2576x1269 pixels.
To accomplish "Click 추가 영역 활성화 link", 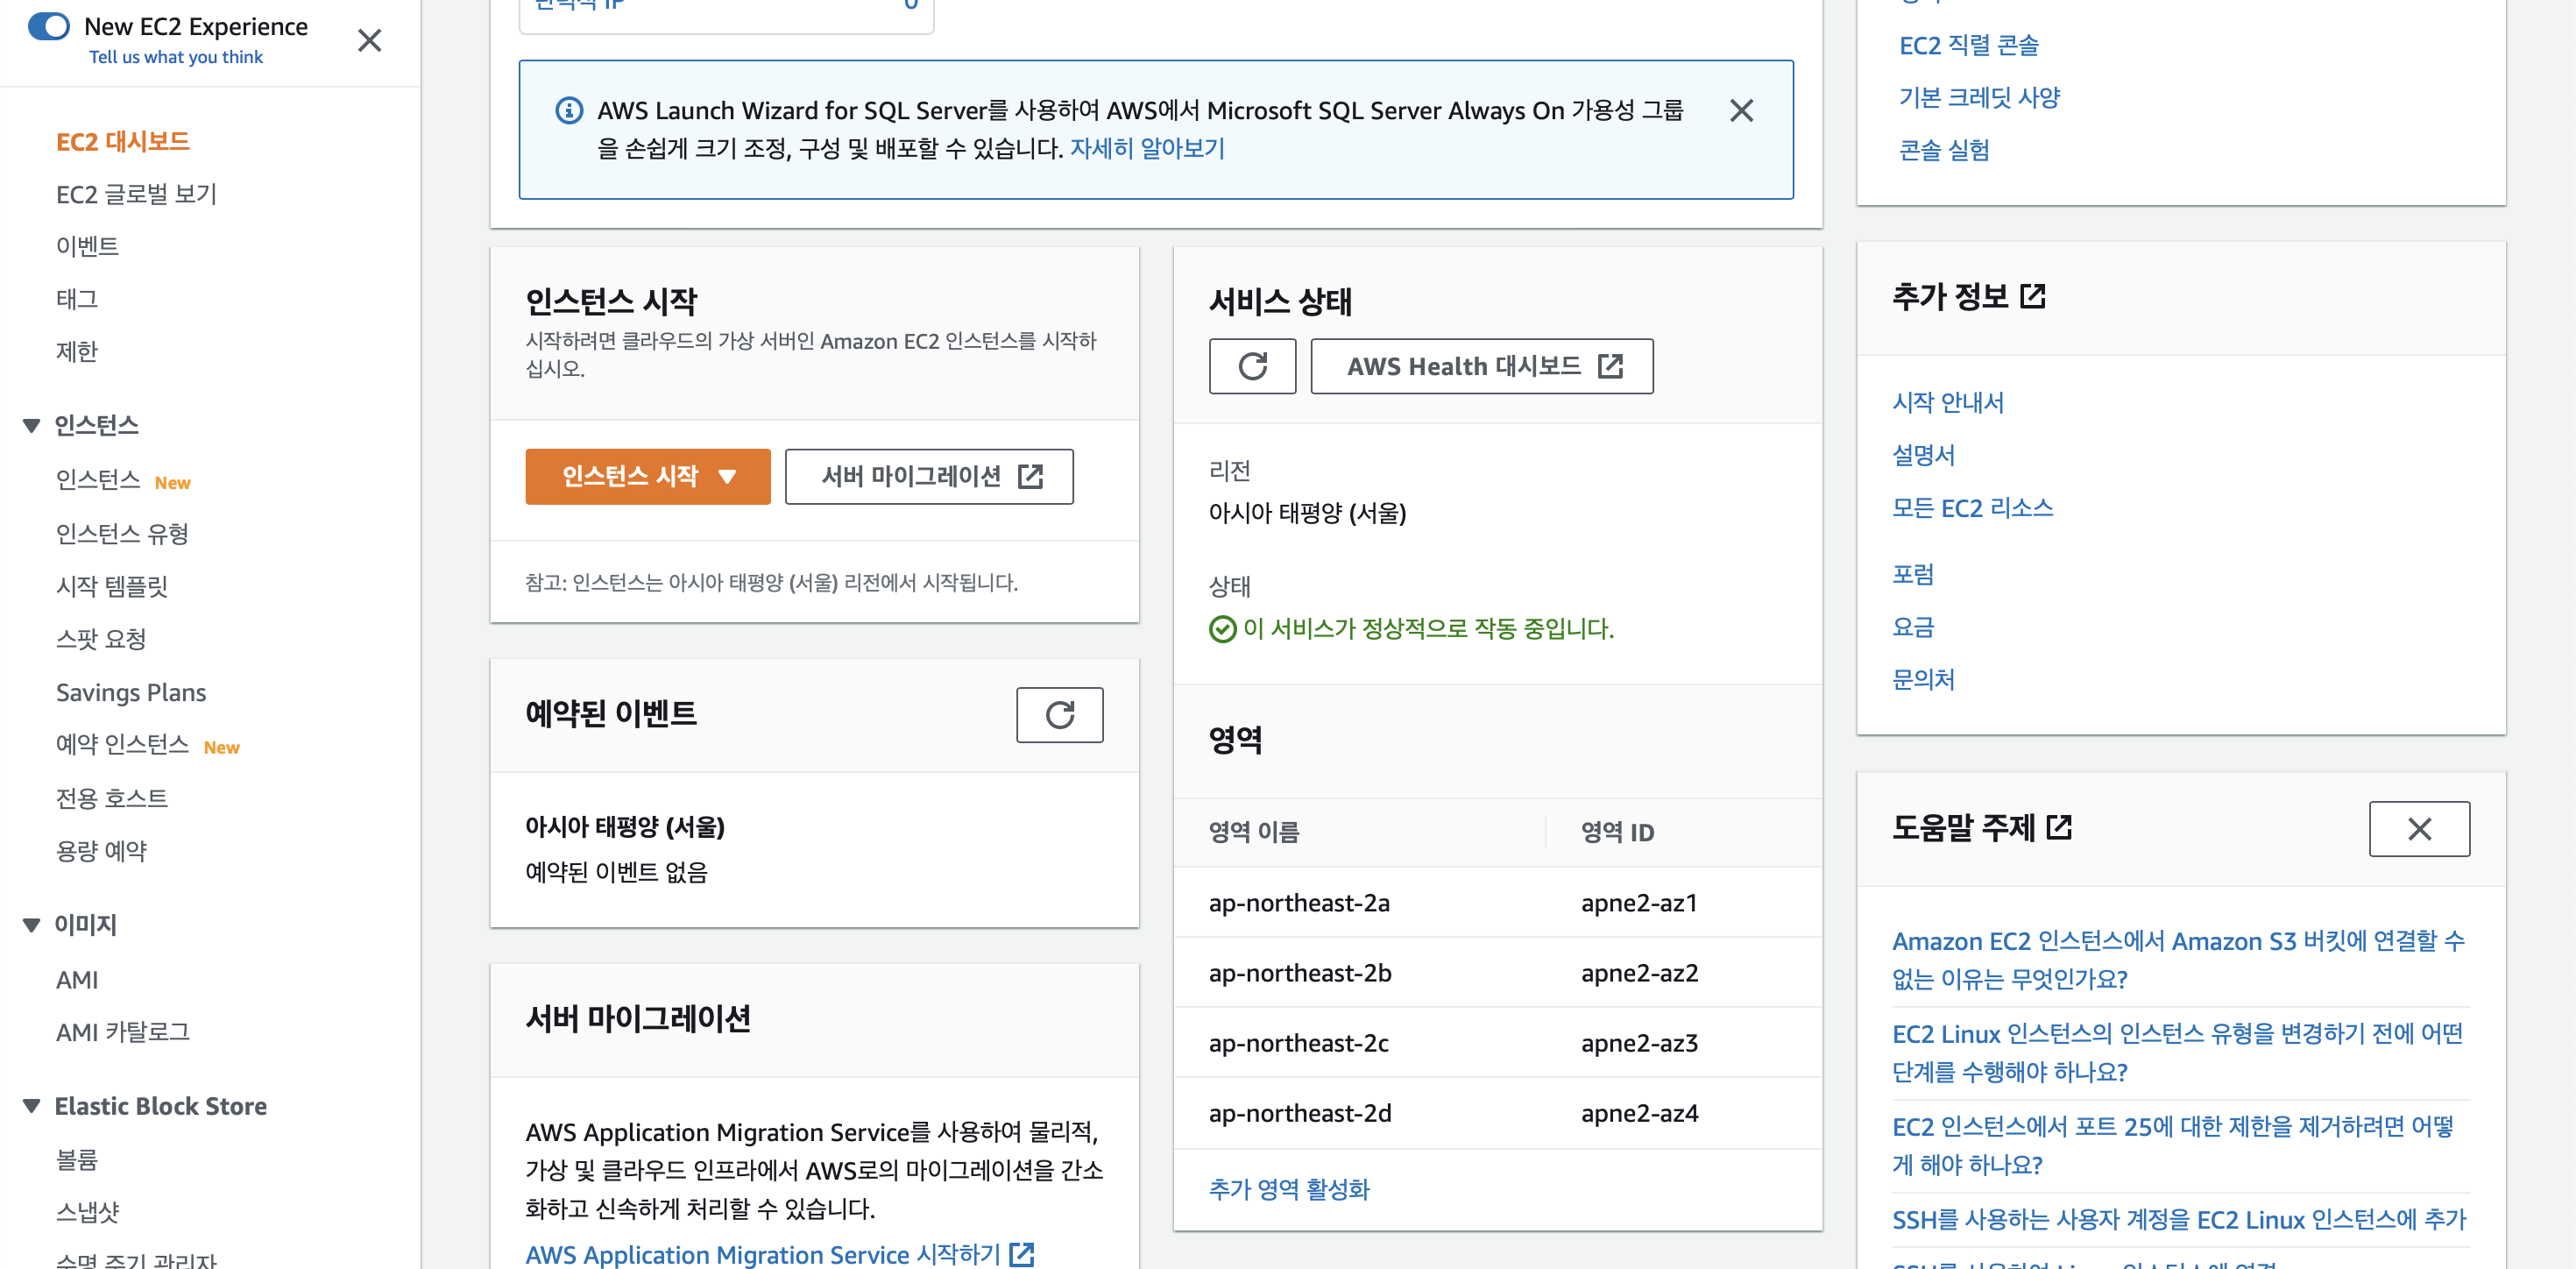I will pyautogui.click(x=1289, y=1189).
